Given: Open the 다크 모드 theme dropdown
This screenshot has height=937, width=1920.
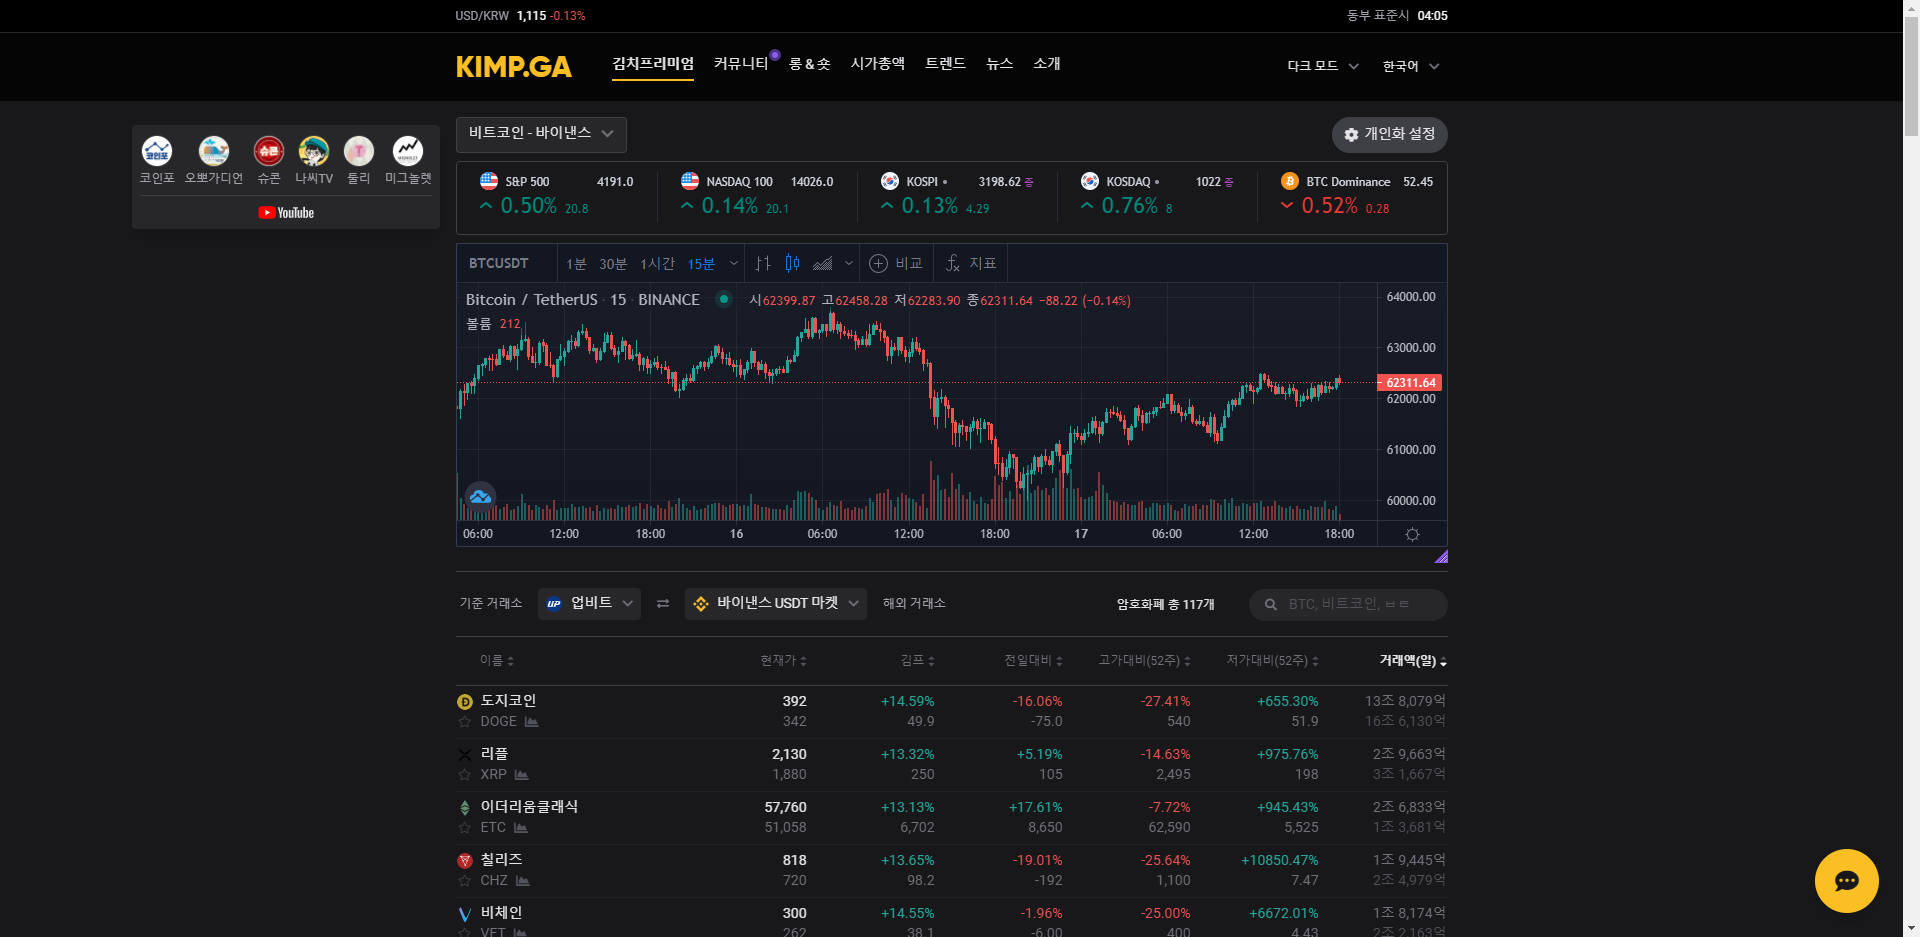Looking at the screenshot, I should [1322, 66].
